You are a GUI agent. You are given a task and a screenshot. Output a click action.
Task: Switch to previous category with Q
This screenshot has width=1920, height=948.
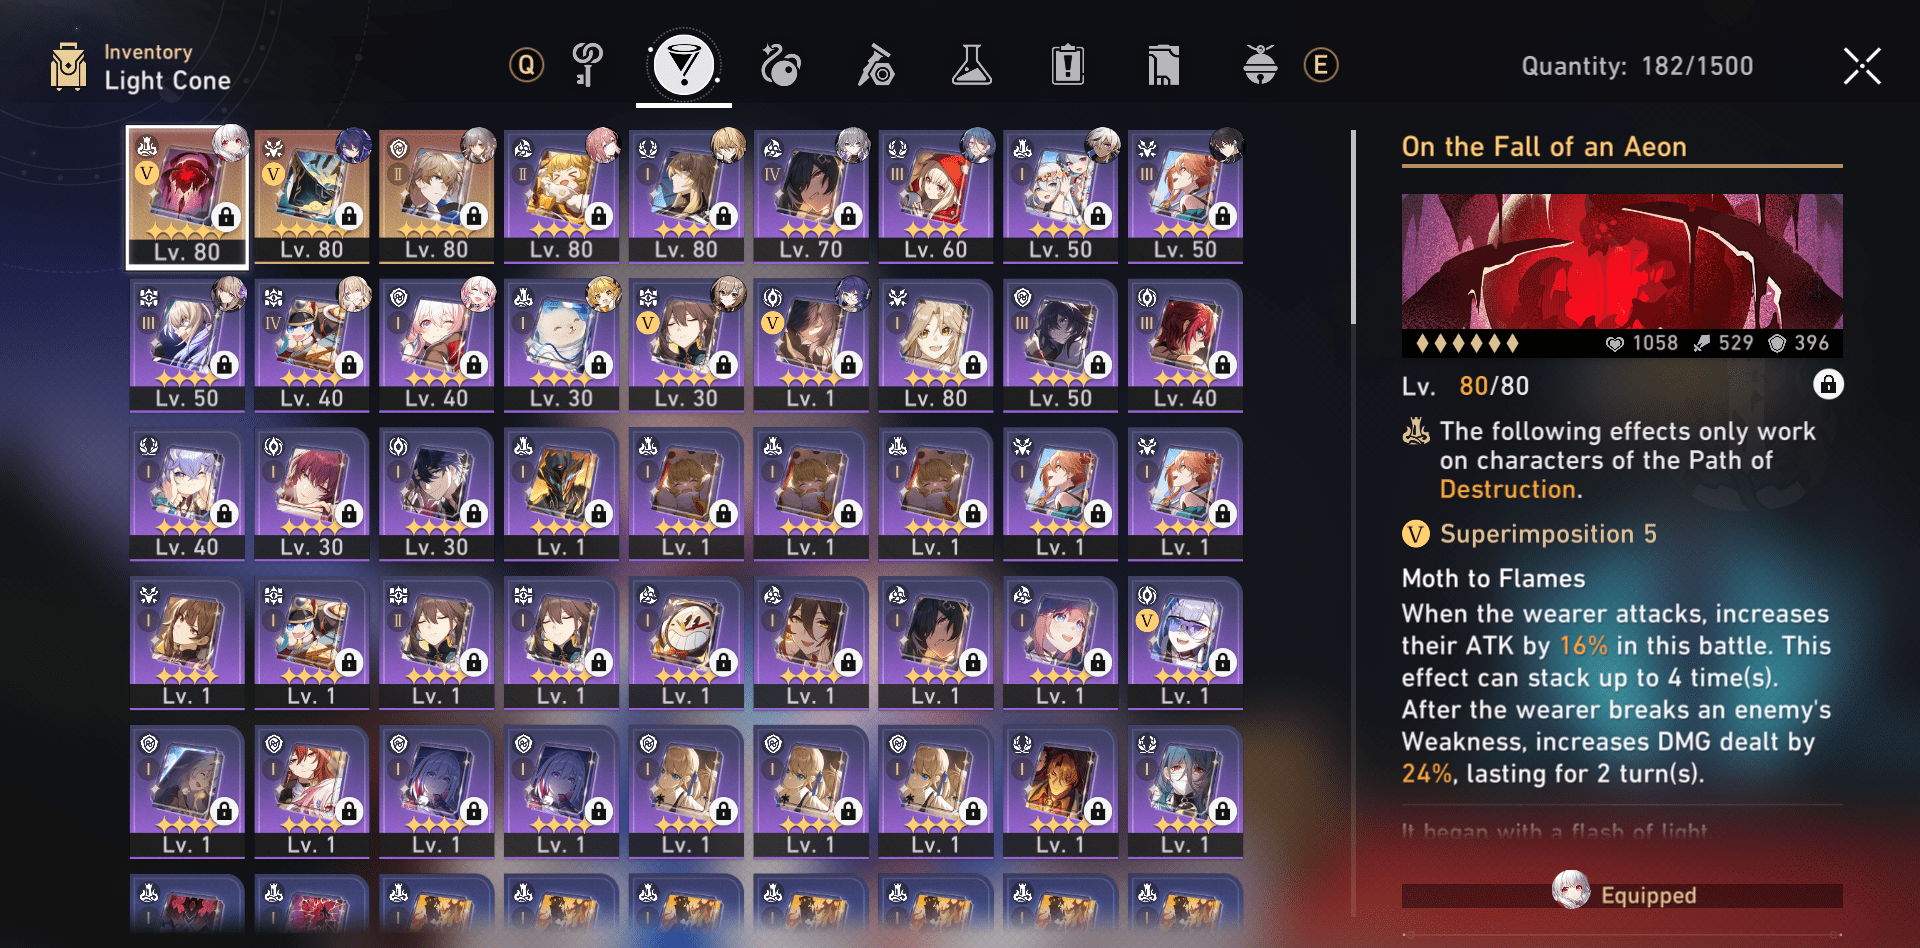pyautogui.click(x=527, y=66)
